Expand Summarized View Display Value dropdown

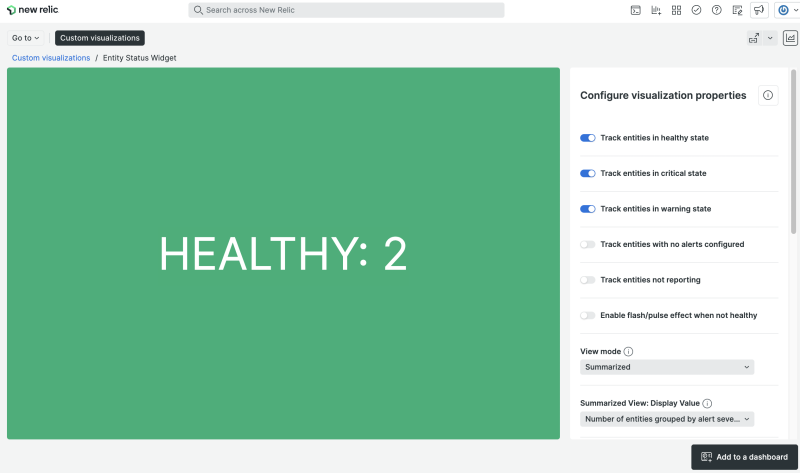(667, 419)
